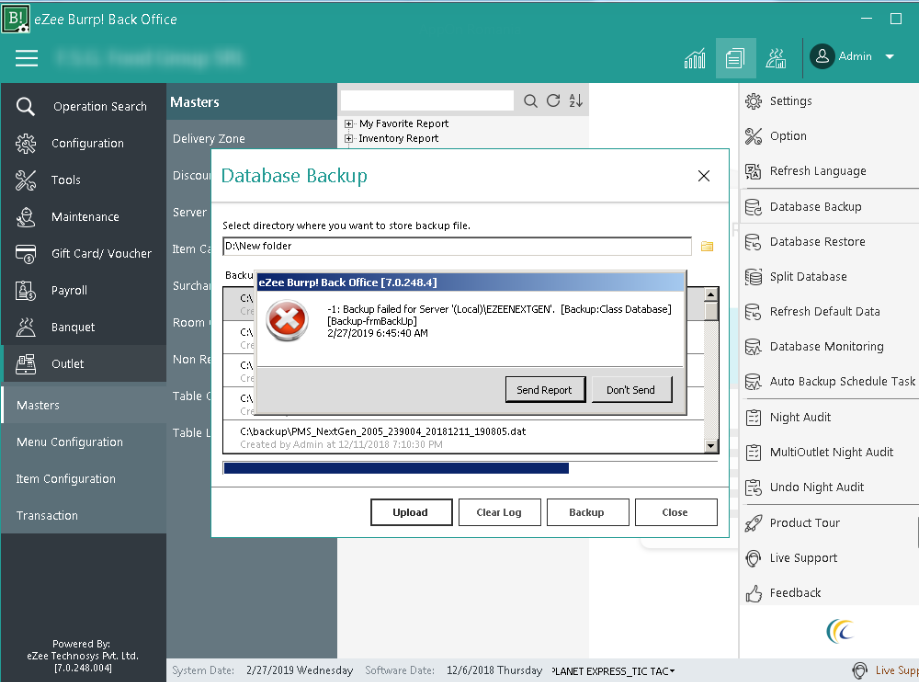This screenshot has width=919, height=682.
Task: Click the backup directory path field
Action: pos(457,246)
